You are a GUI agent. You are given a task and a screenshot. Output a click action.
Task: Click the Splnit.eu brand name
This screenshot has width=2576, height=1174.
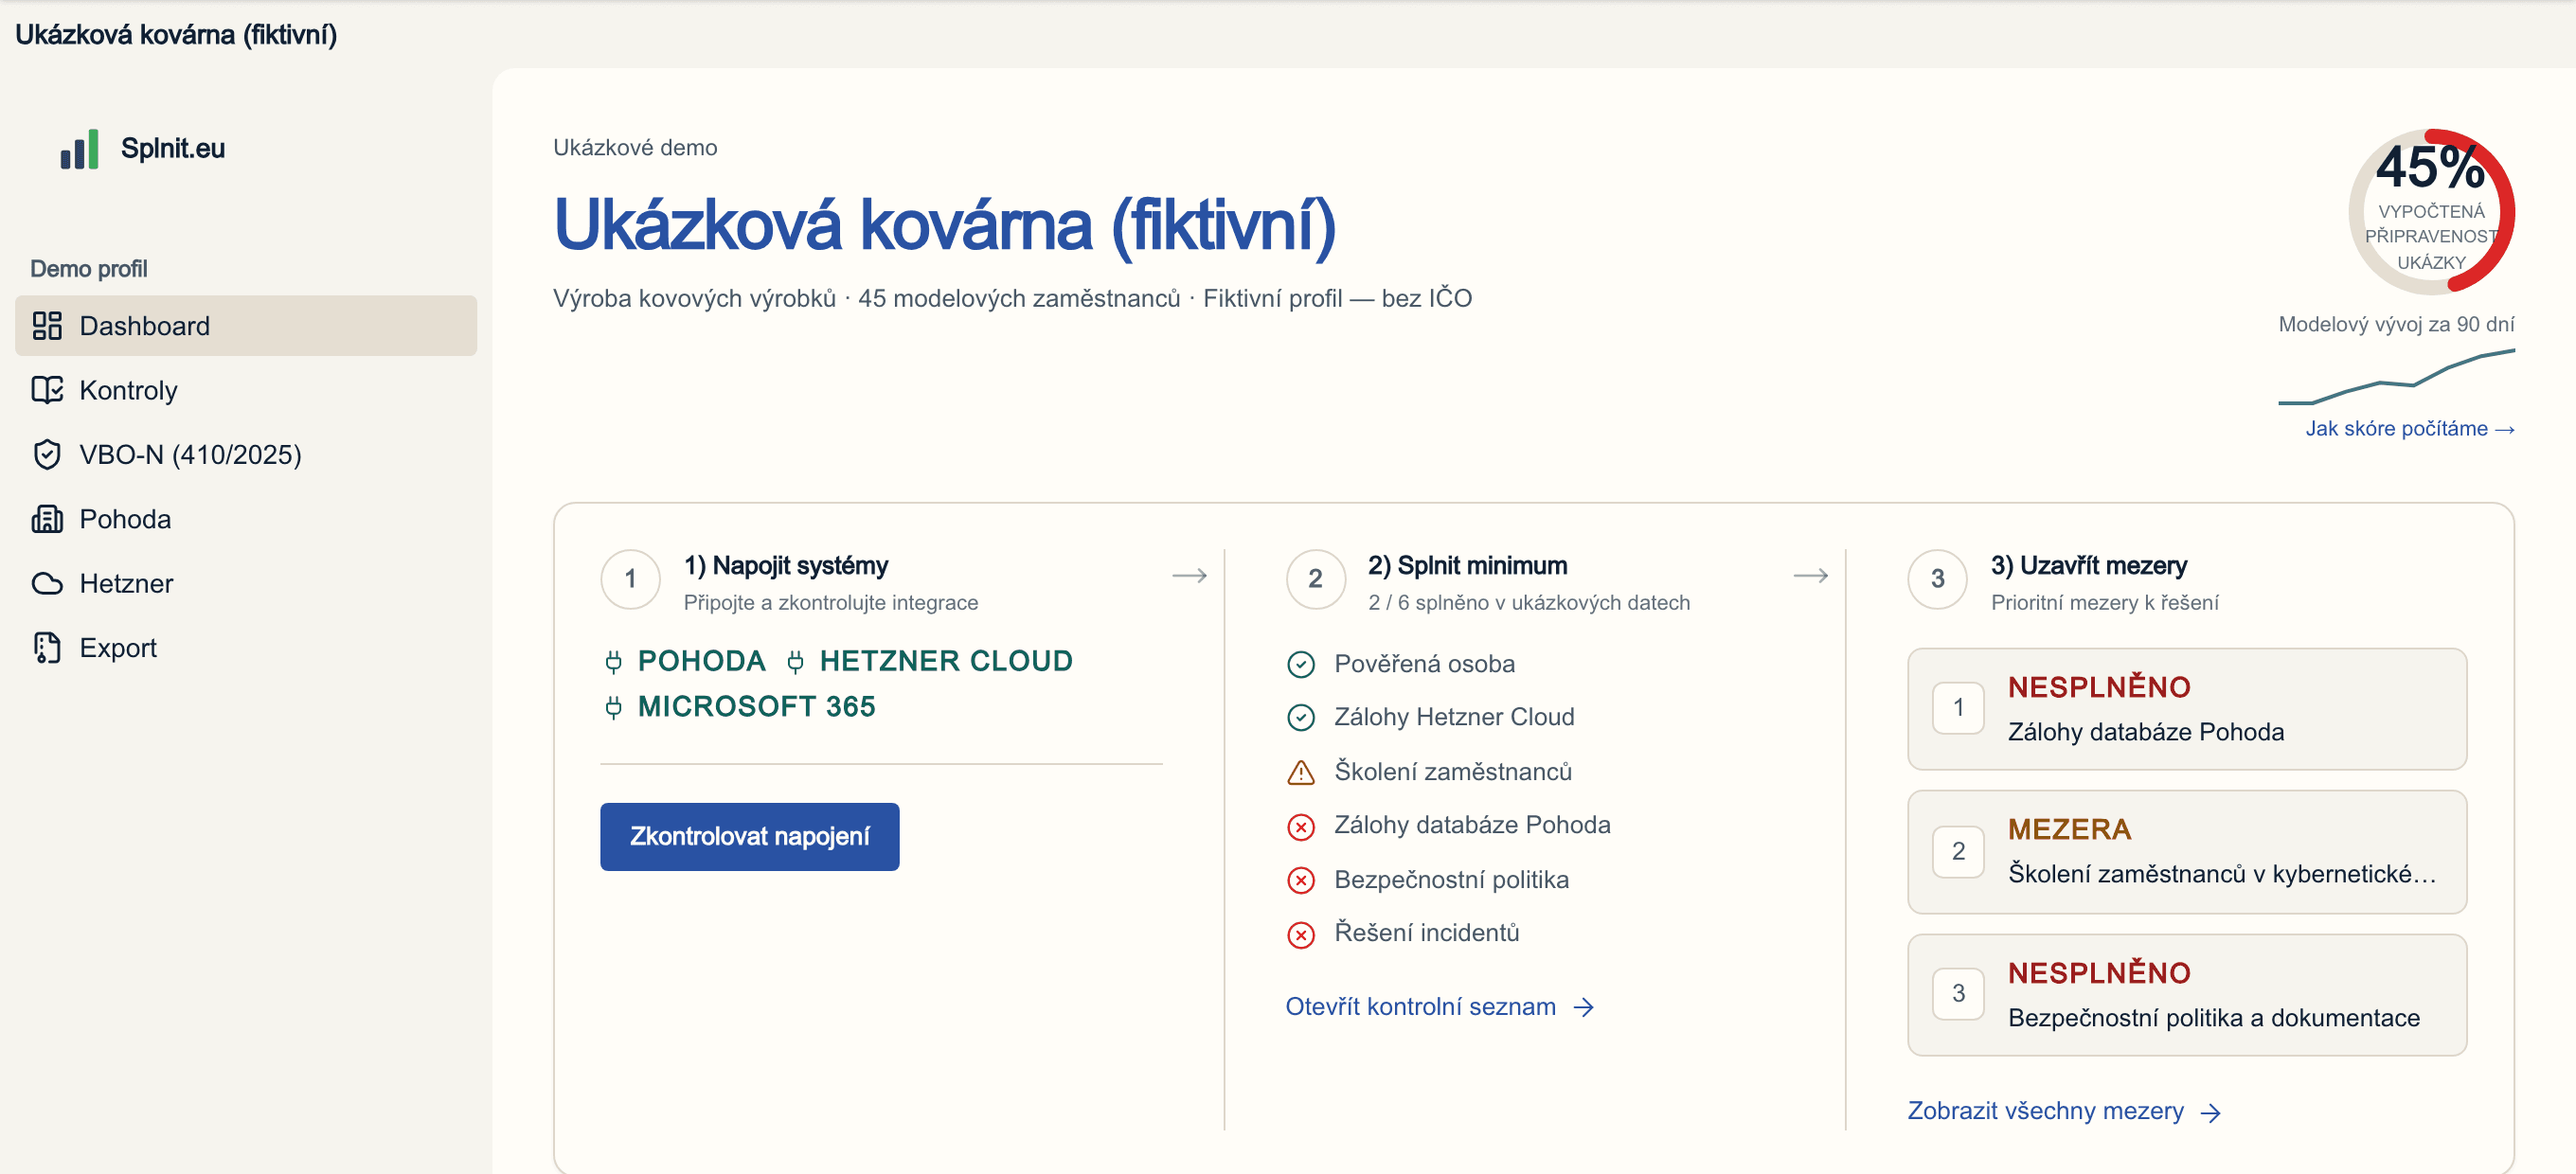point(173,149)
